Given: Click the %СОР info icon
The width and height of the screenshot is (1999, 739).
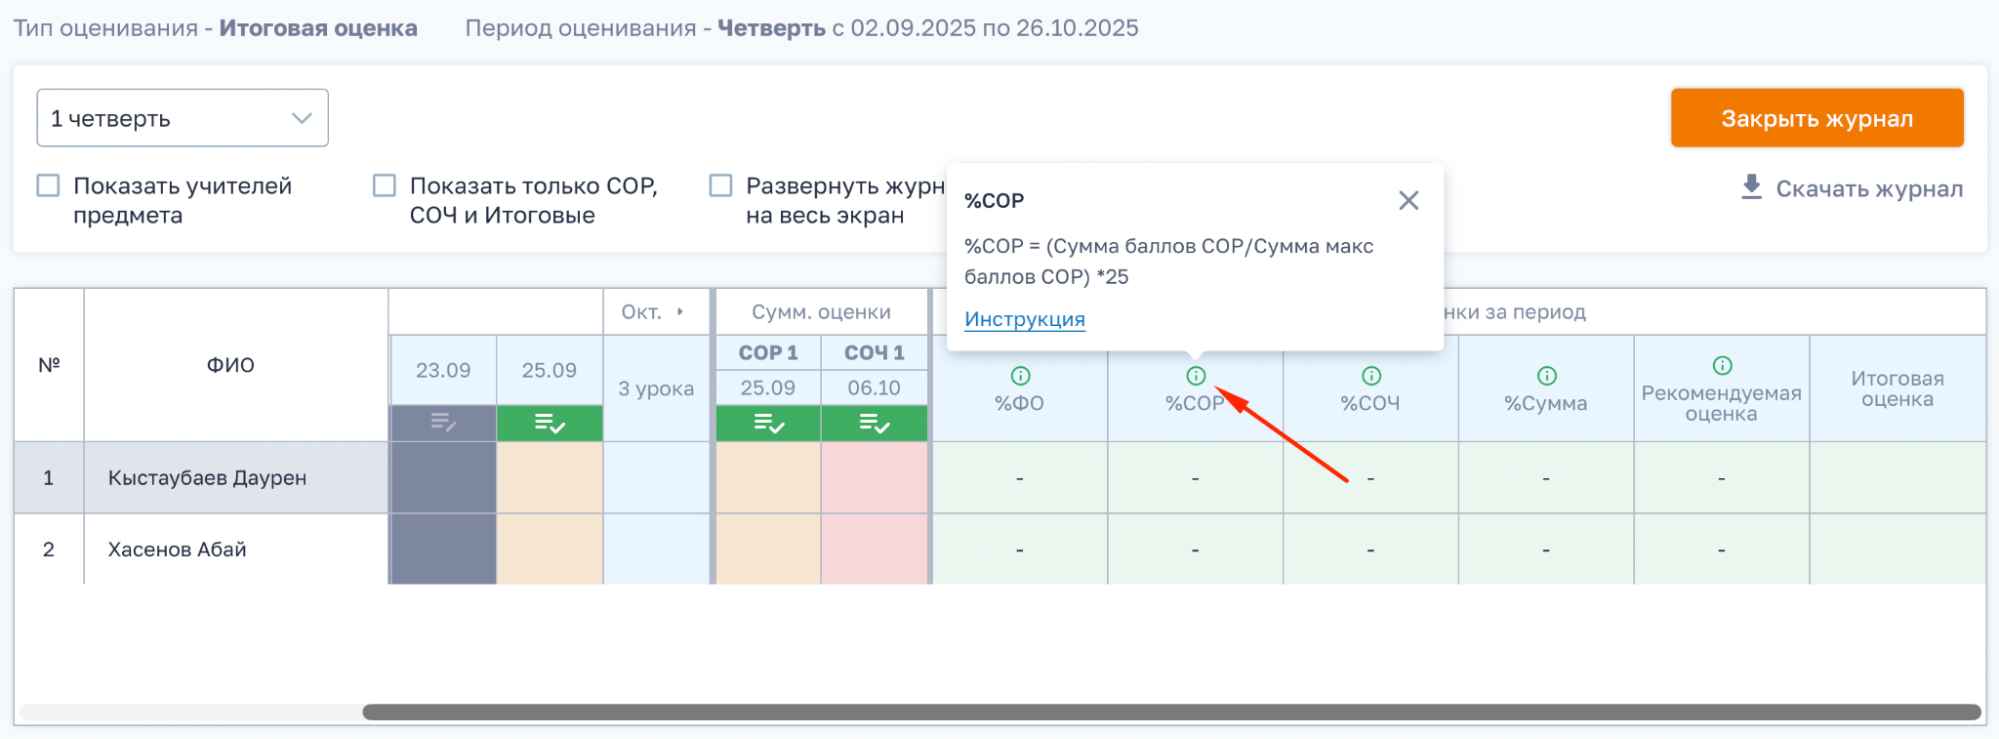Looking at the screenshot, I should tap(1196, 376).
